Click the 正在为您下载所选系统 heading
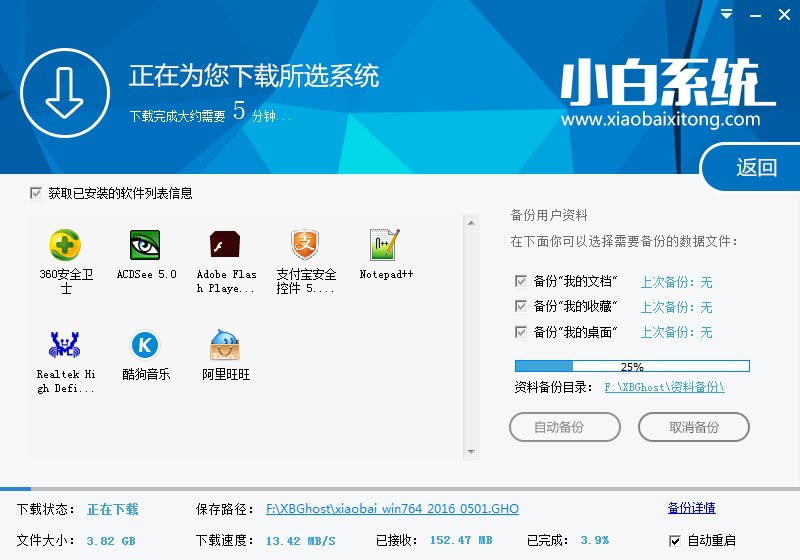The image size is (800, 560). point(254,75)
